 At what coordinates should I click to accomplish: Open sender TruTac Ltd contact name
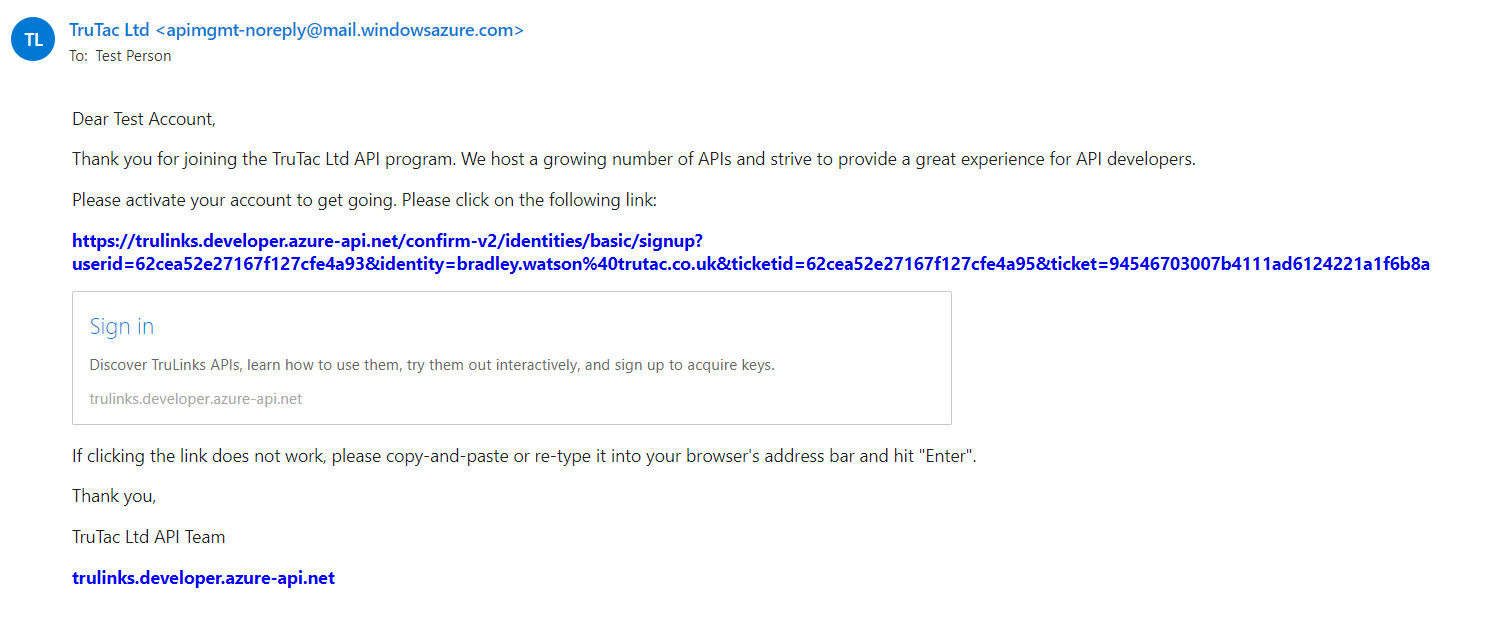109,30
